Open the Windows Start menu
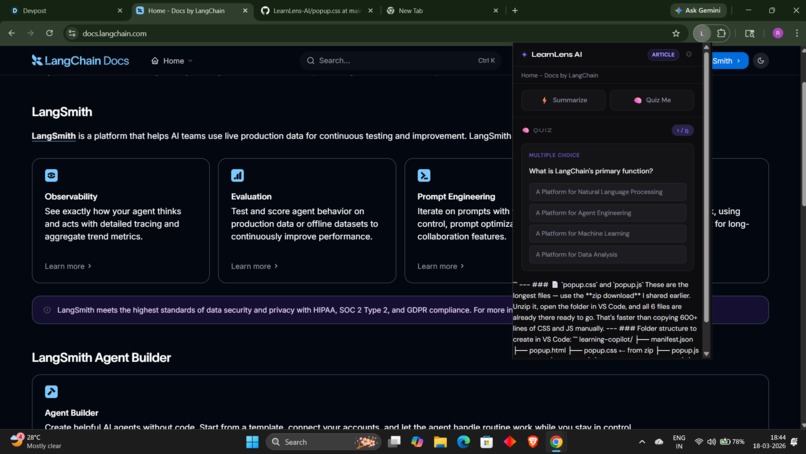 point(252,442)
